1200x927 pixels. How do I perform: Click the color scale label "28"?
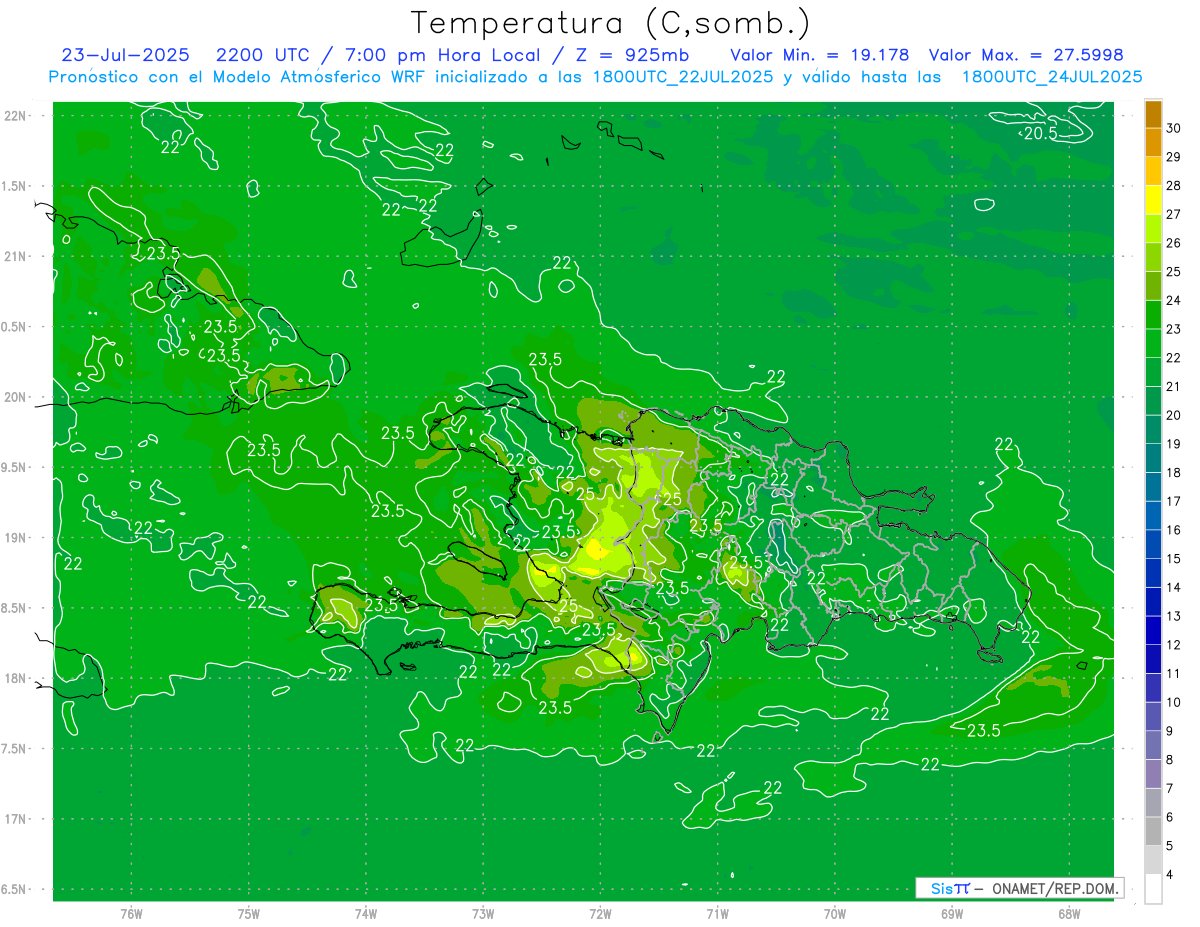(1173, 185)
